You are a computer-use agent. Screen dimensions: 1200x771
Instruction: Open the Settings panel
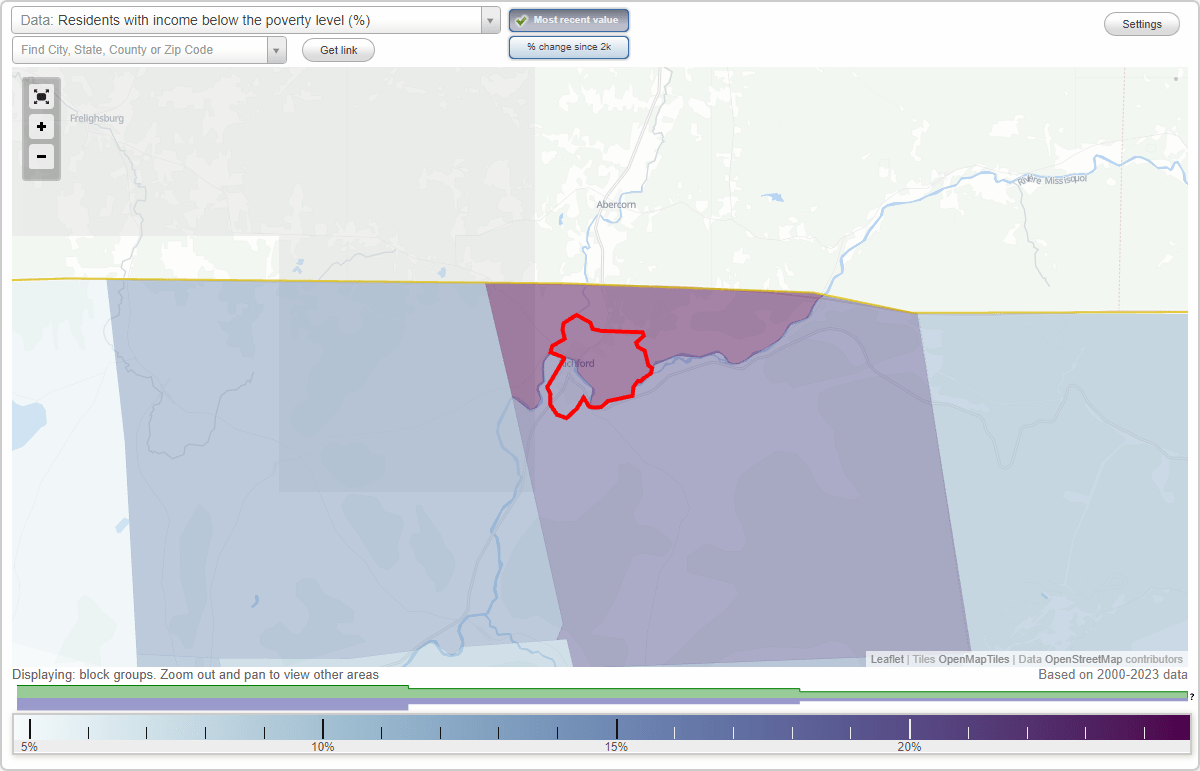pyautogui.click(x=1141, y=23)
